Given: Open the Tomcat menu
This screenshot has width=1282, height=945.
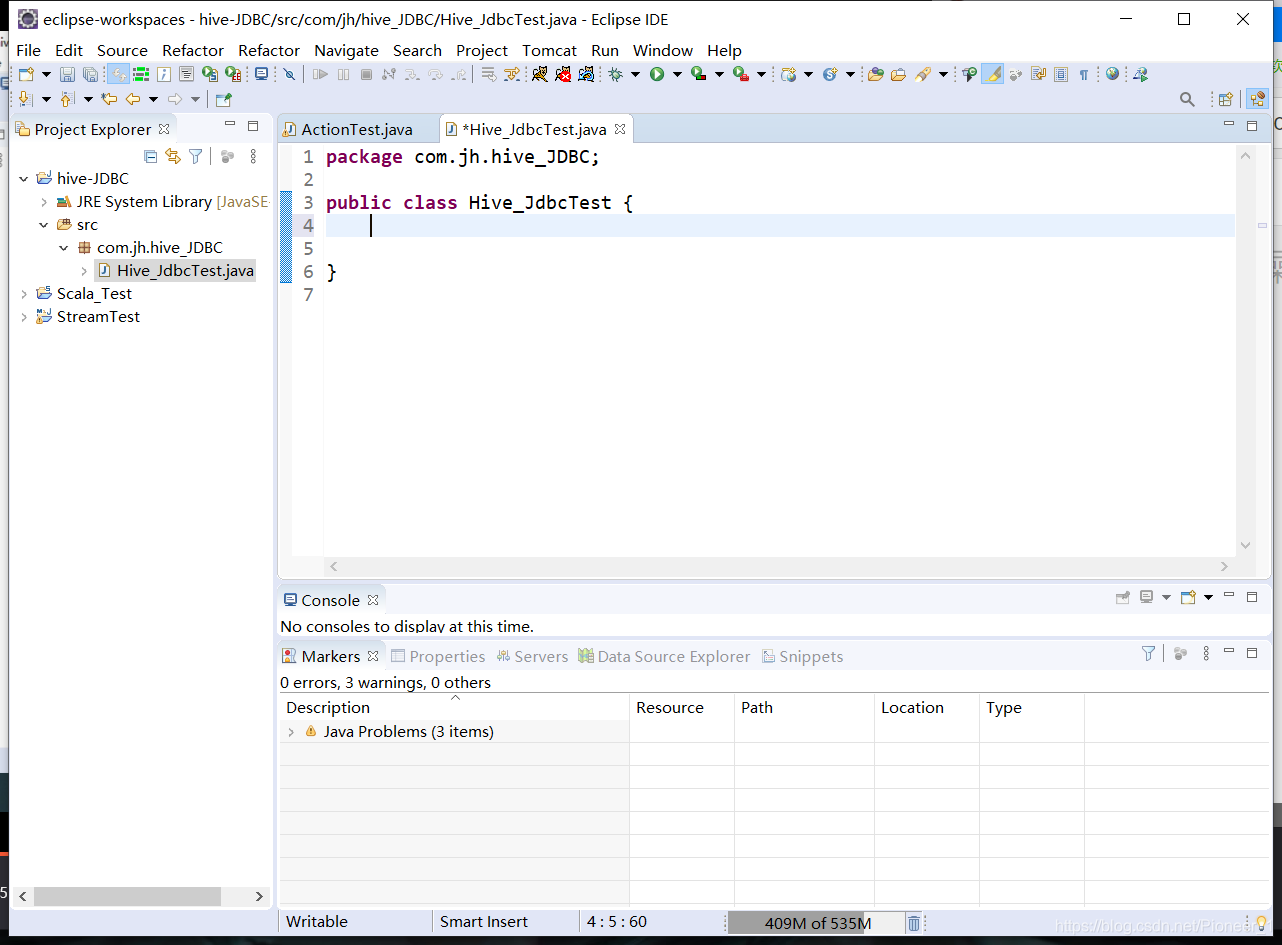Looking at the screenshot, I should 549,50.
